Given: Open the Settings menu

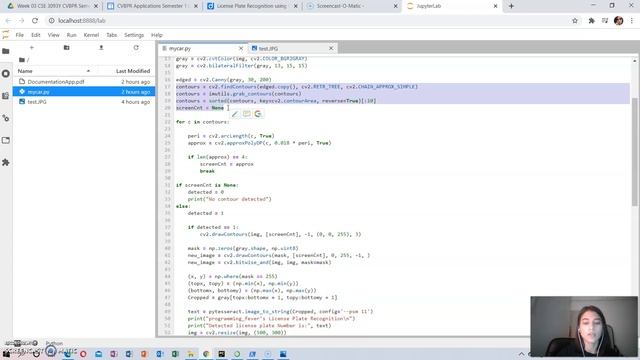Looking at the screenshot, I should 134,35.
